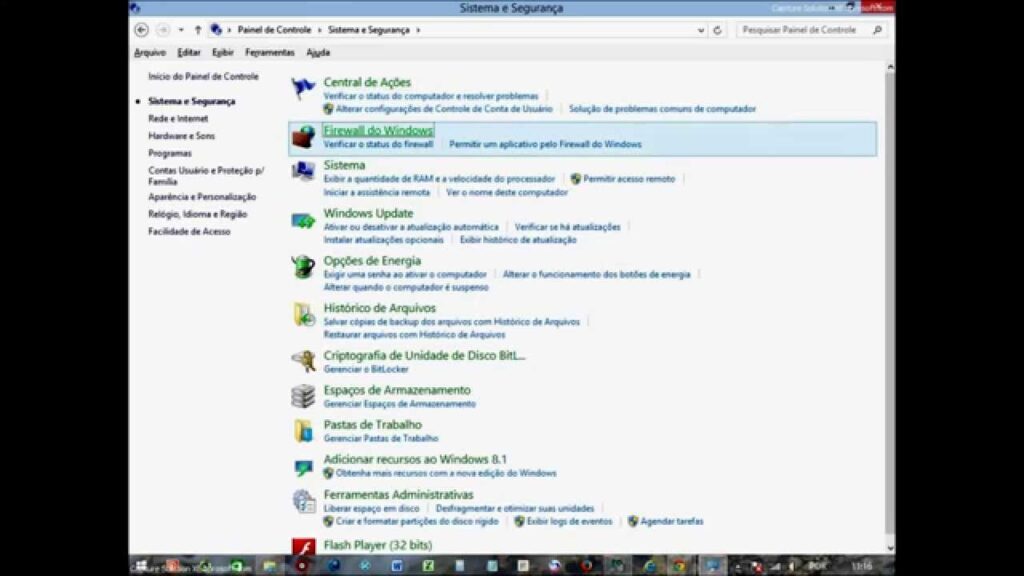Open the Windows Start button on taskbar
This screenshot has width=1024, height=576.
pyautogui.click(x=140, y=566)
